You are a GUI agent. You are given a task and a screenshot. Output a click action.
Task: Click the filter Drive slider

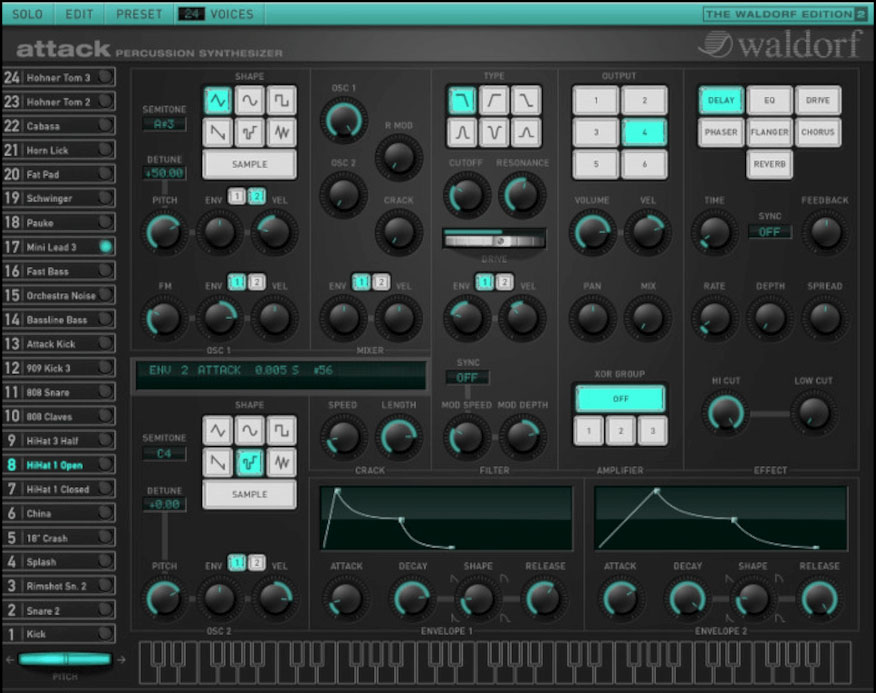pyautogui.click(x=495, y=239)
